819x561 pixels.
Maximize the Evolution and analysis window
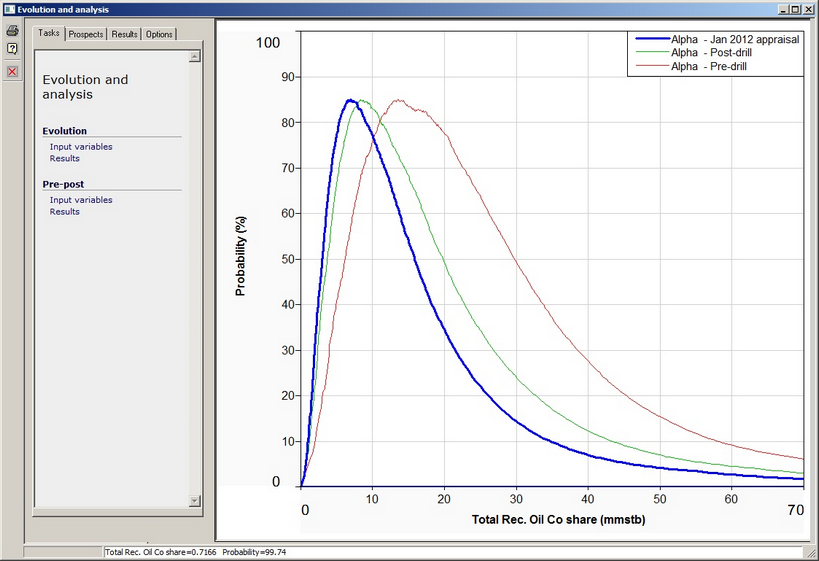(x=796, y=9)
